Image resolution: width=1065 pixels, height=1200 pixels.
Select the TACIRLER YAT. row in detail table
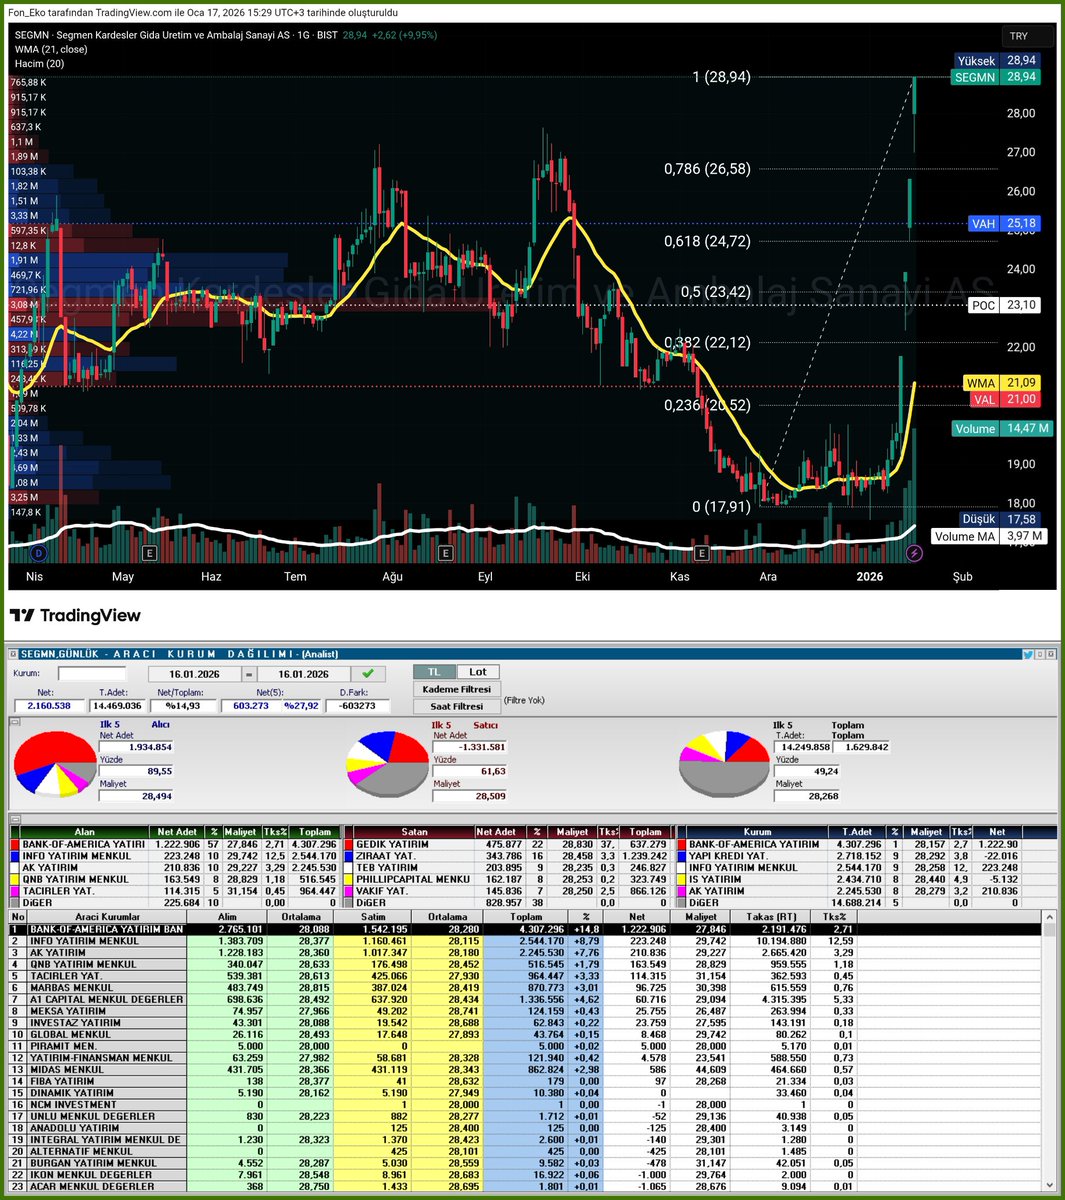[x=525, y=975]
